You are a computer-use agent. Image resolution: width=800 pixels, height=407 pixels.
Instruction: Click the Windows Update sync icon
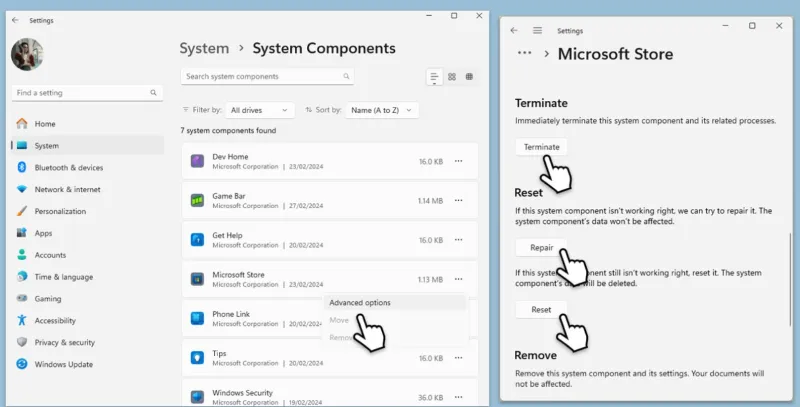tap(21, 364)
